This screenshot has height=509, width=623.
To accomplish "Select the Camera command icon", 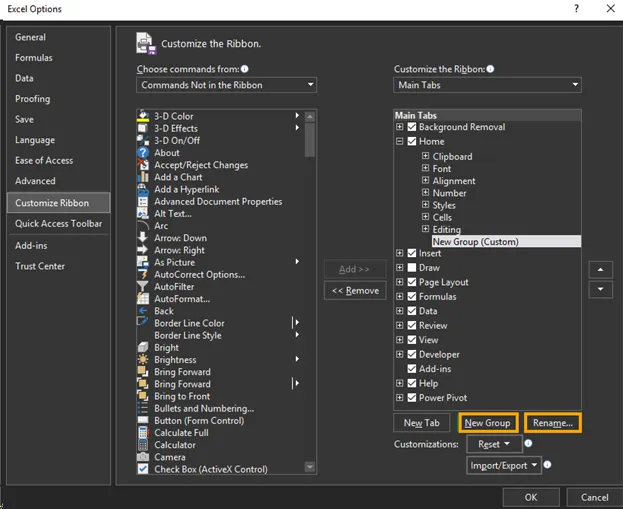I will [x=143, y=457].
